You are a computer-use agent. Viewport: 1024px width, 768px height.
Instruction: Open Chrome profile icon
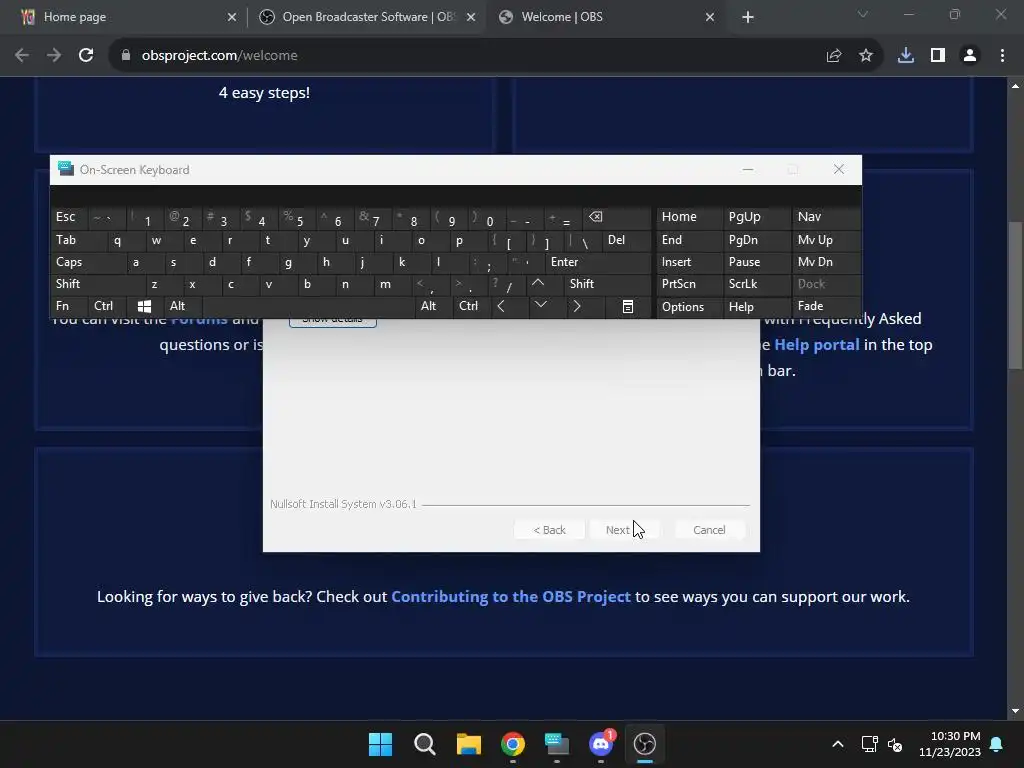point(970,56)
